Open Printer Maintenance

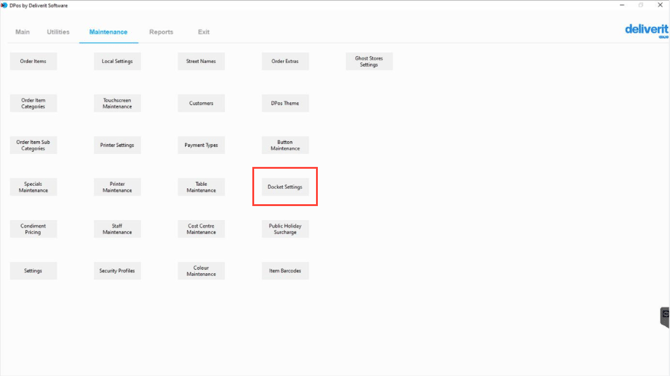pyautogui.click(x=117, y=187)
